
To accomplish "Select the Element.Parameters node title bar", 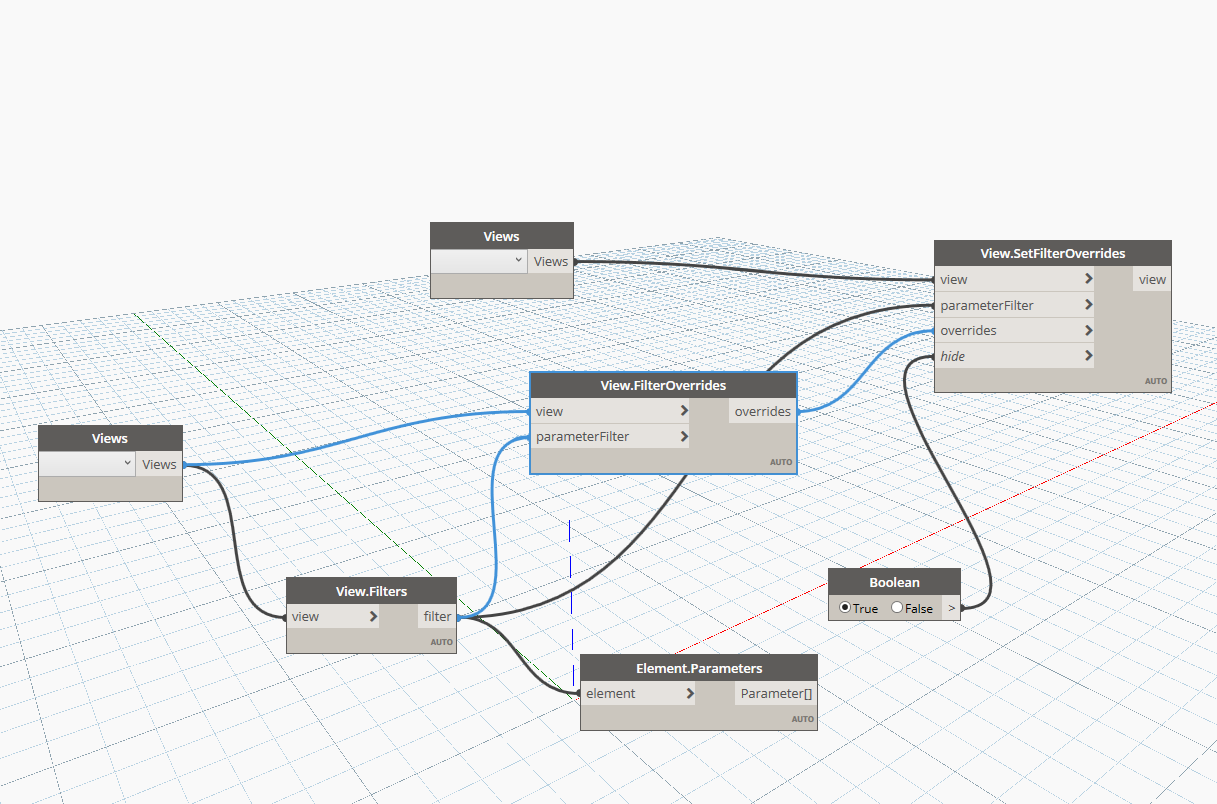I will [698, 668].
